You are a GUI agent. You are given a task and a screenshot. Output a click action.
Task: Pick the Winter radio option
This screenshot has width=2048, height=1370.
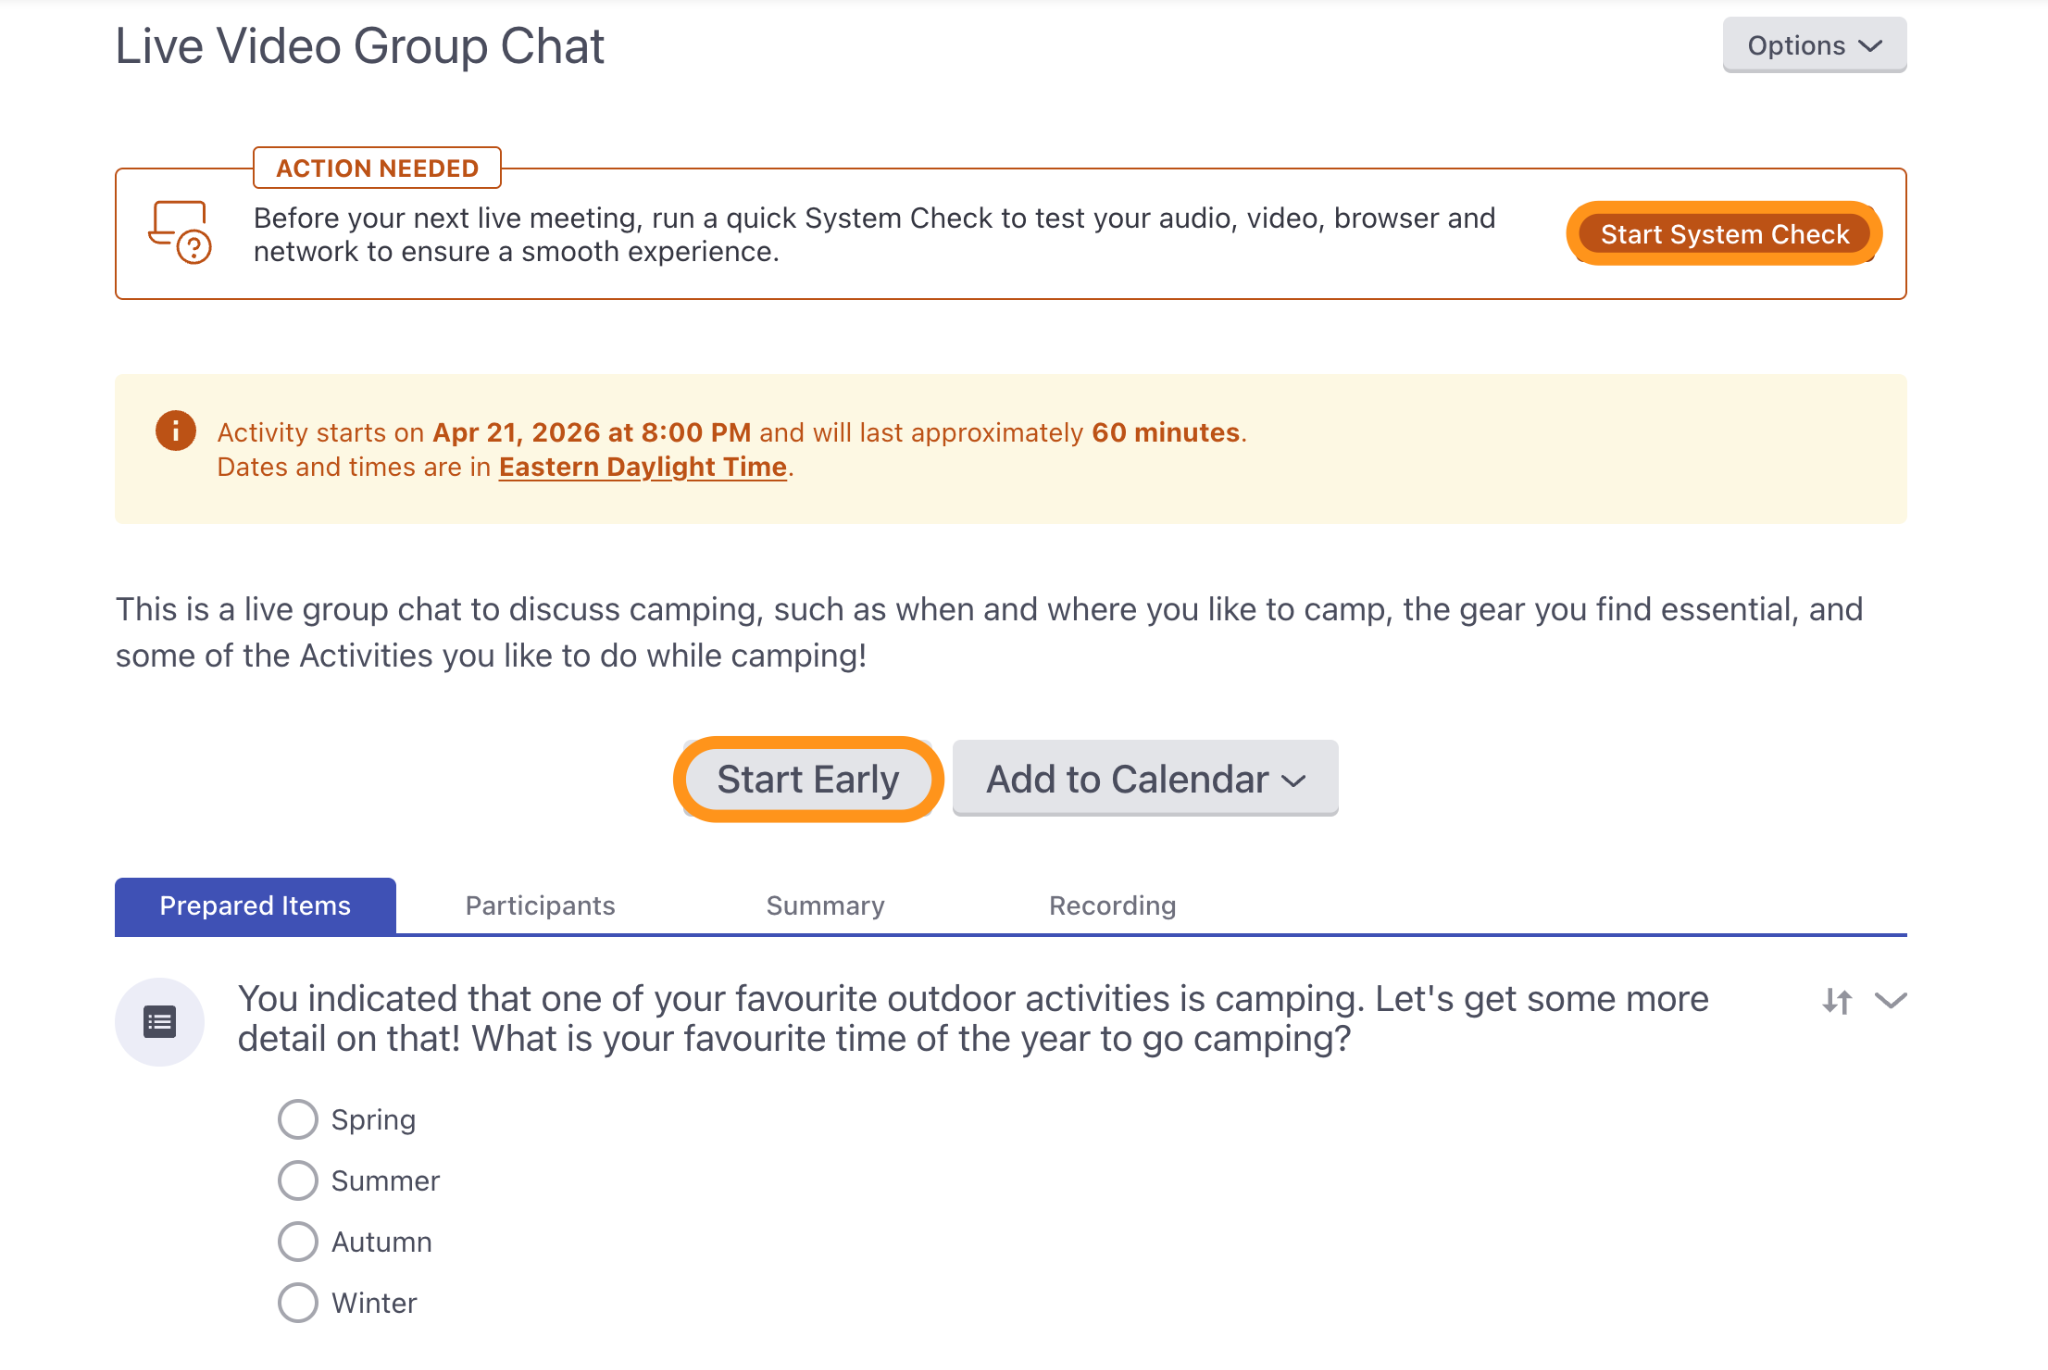298,1303
